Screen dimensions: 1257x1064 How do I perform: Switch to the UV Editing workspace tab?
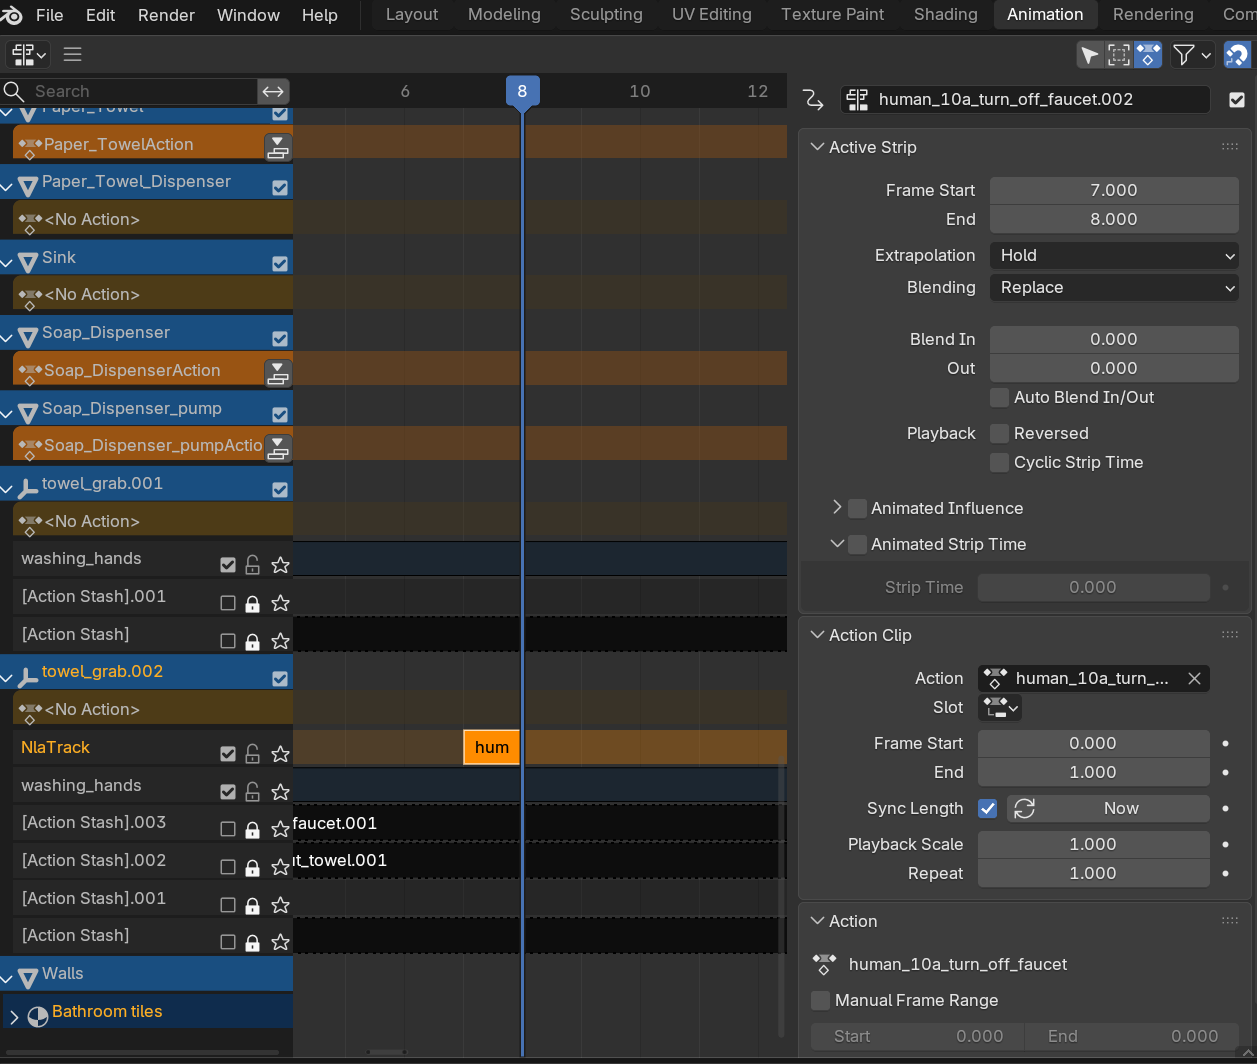(x=711, y=14)
